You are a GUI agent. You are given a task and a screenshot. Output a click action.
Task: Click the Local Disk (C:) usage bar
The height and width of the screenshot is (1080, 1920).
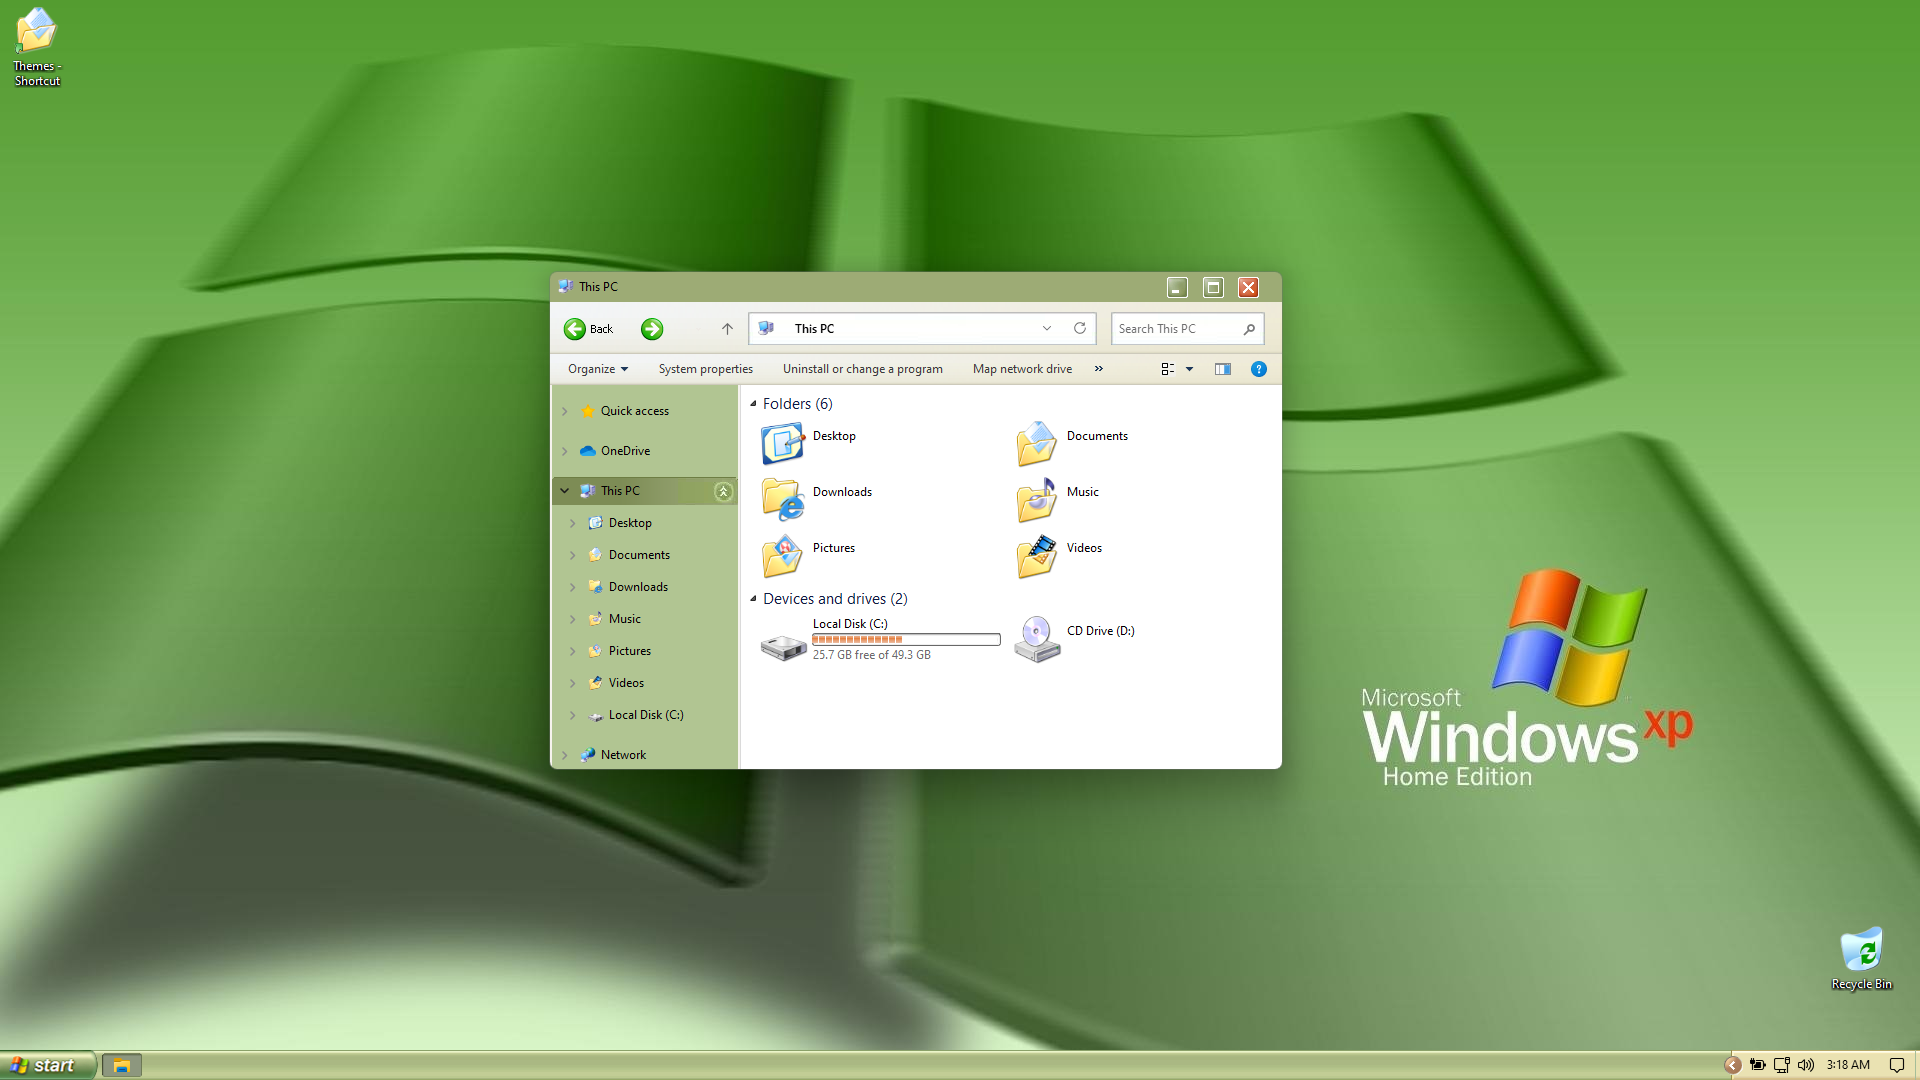coord(906,640)
